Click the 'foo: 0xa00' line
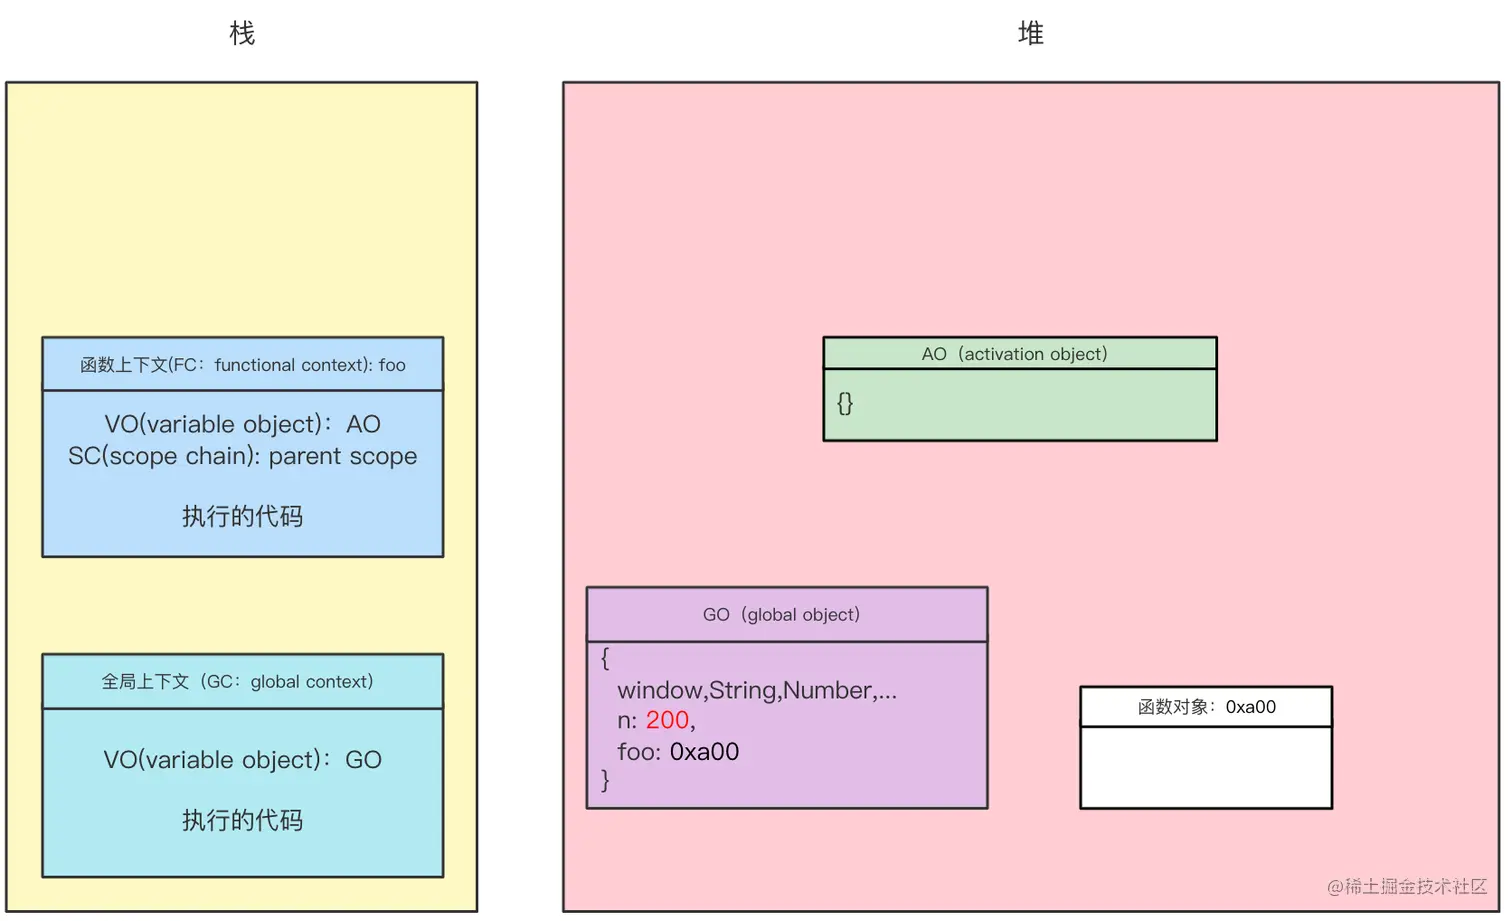1512x921 pixels. coord(678,752)
